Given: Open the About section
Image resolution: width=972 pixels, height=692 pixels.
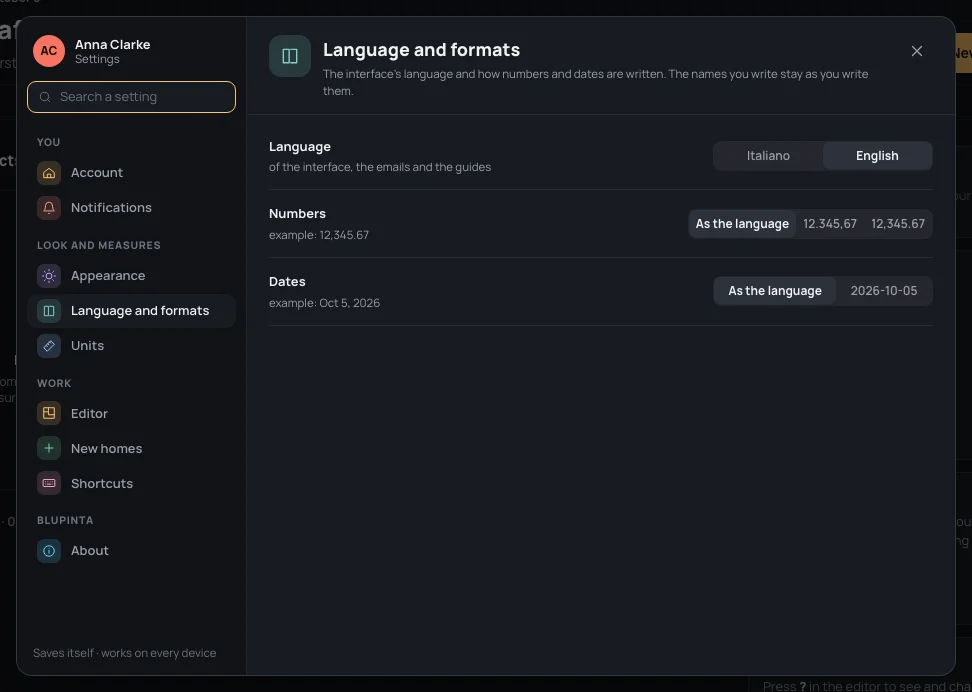Looking at the screenshot, I should [131, 551].
